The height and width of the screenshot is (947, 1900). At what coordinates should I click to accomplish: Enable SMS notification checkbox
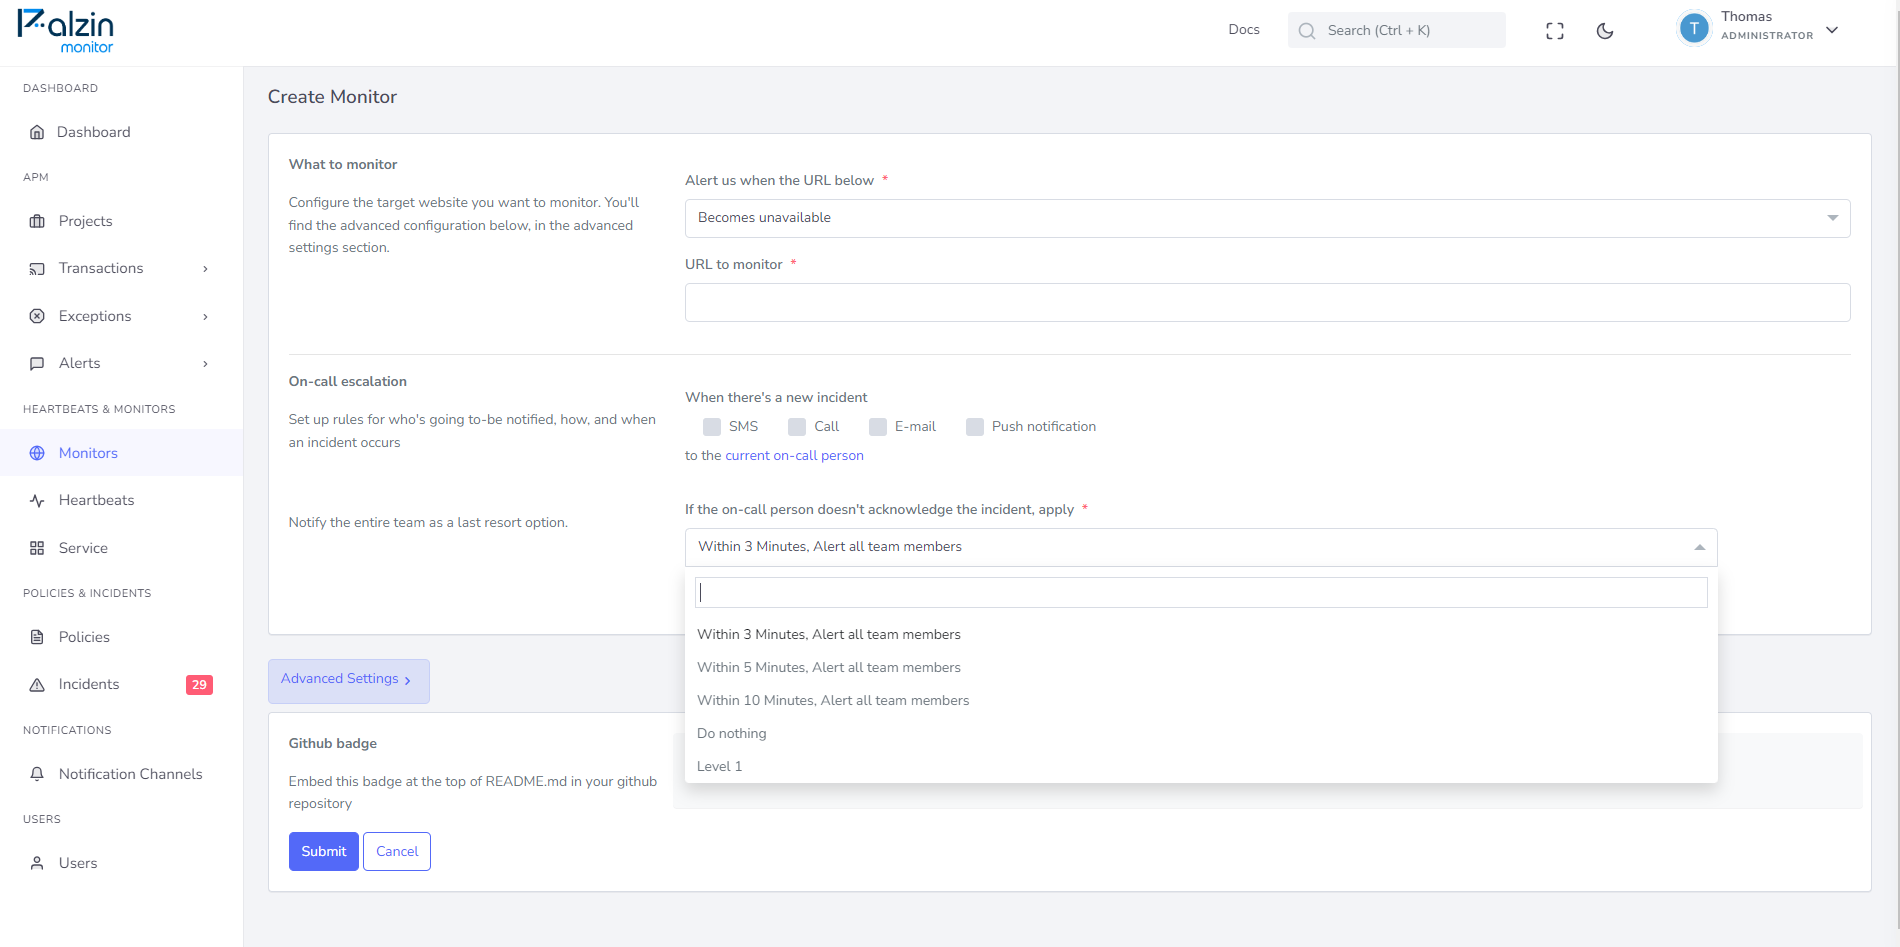click(712, 427)
